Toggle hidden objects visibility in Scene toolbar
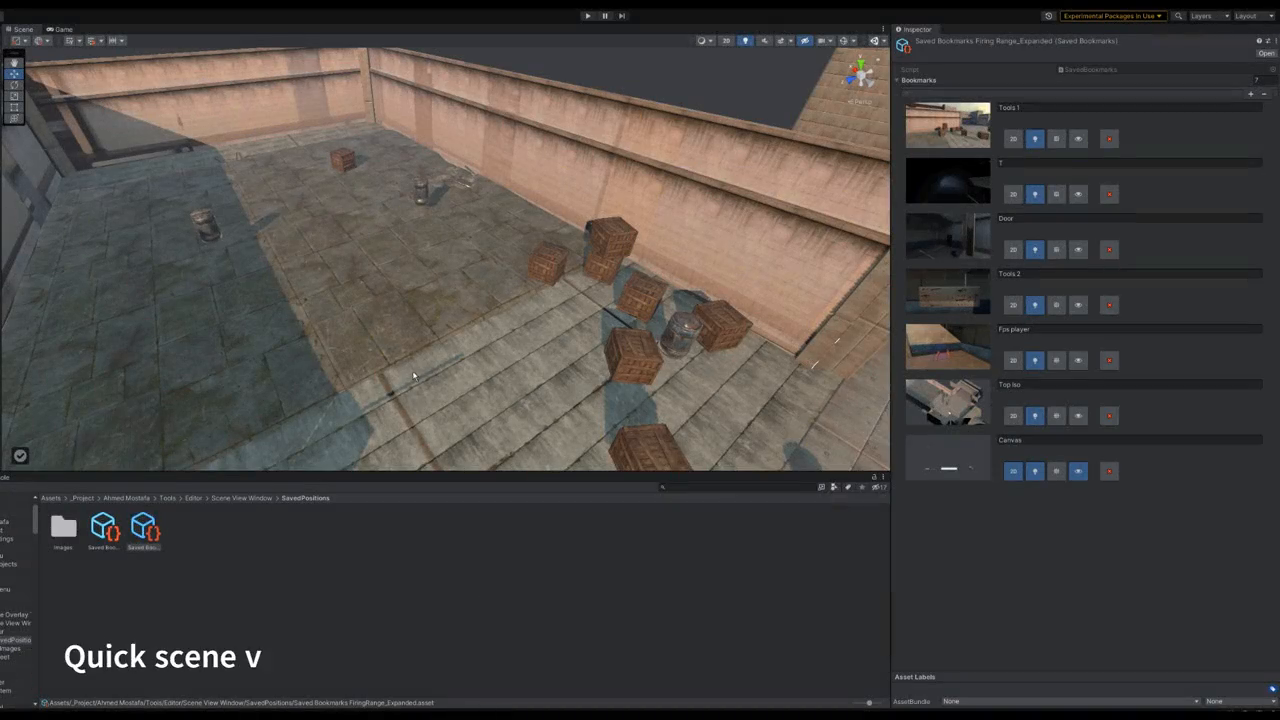This screenshot has height=720, width=1280. pos(805,41)
